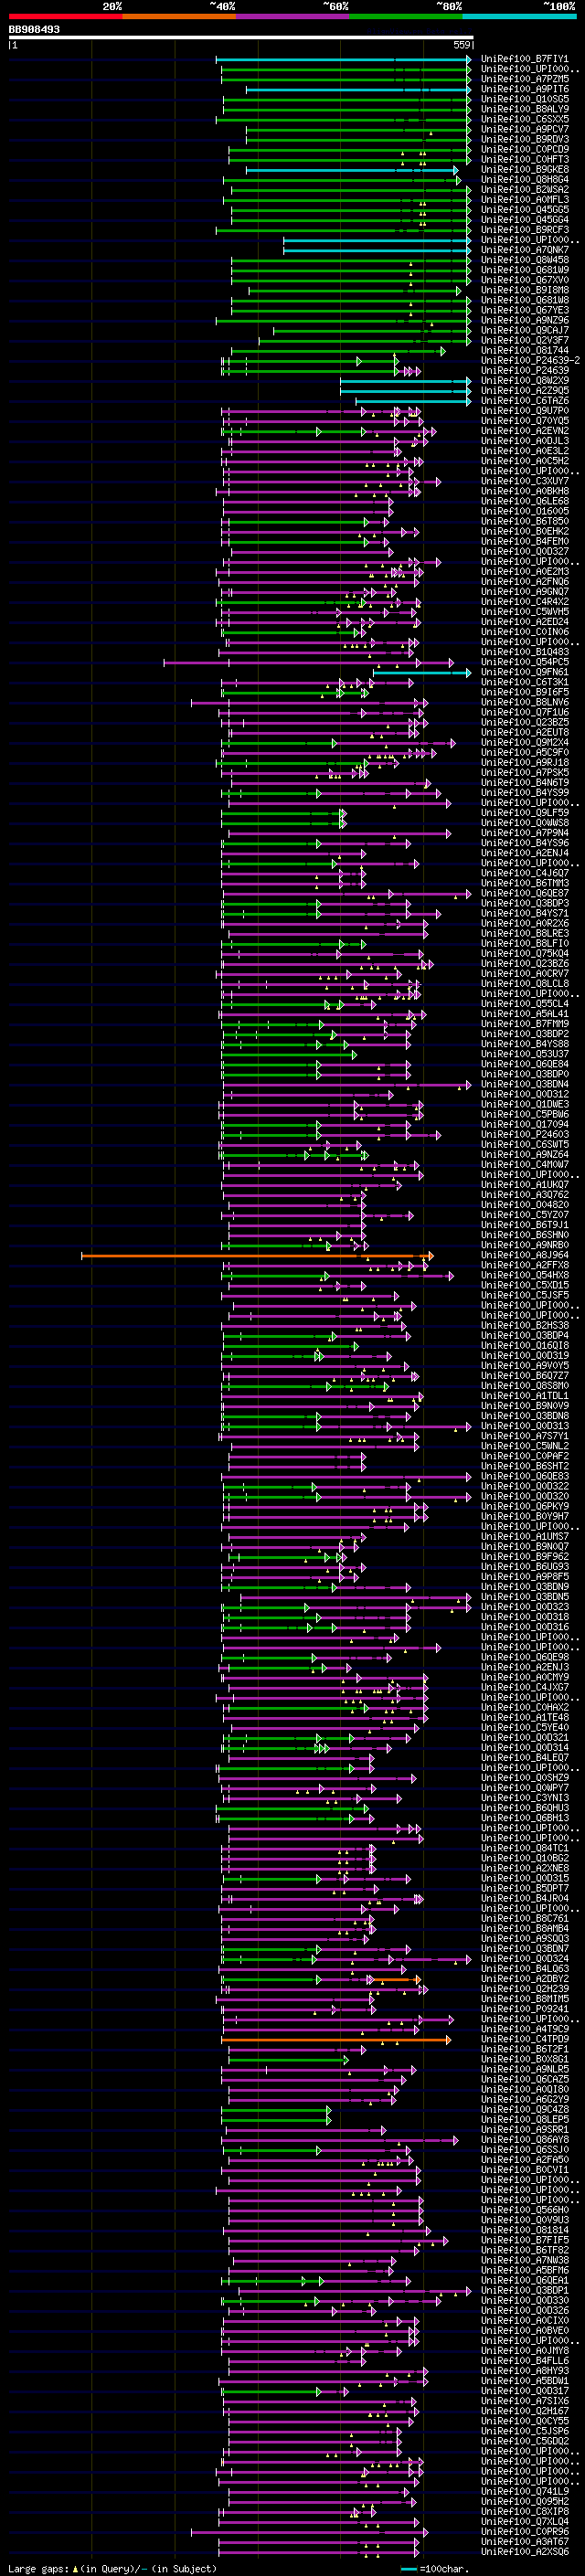Click hit label UniRef100_Q67XV0

tap(524, 280)
